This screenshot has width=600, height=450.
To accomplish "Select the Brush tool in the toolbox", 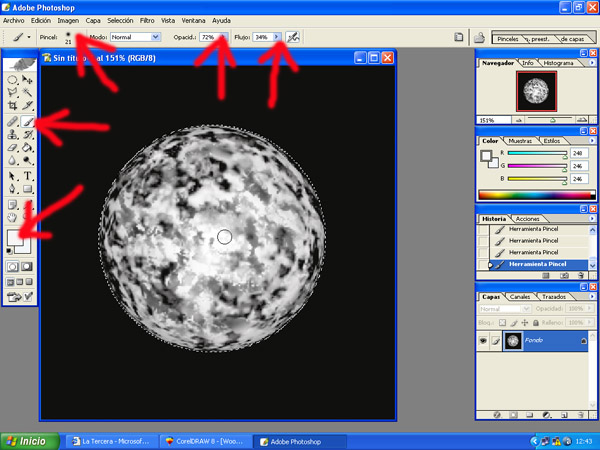I will click(27, 122).
